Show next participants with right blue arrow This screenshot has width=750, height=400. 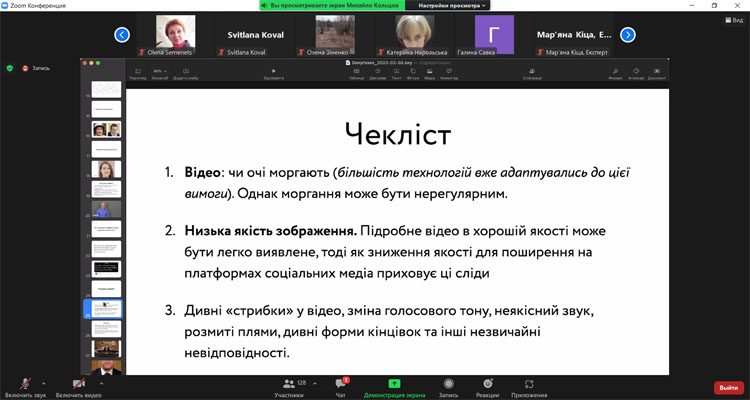628,35
